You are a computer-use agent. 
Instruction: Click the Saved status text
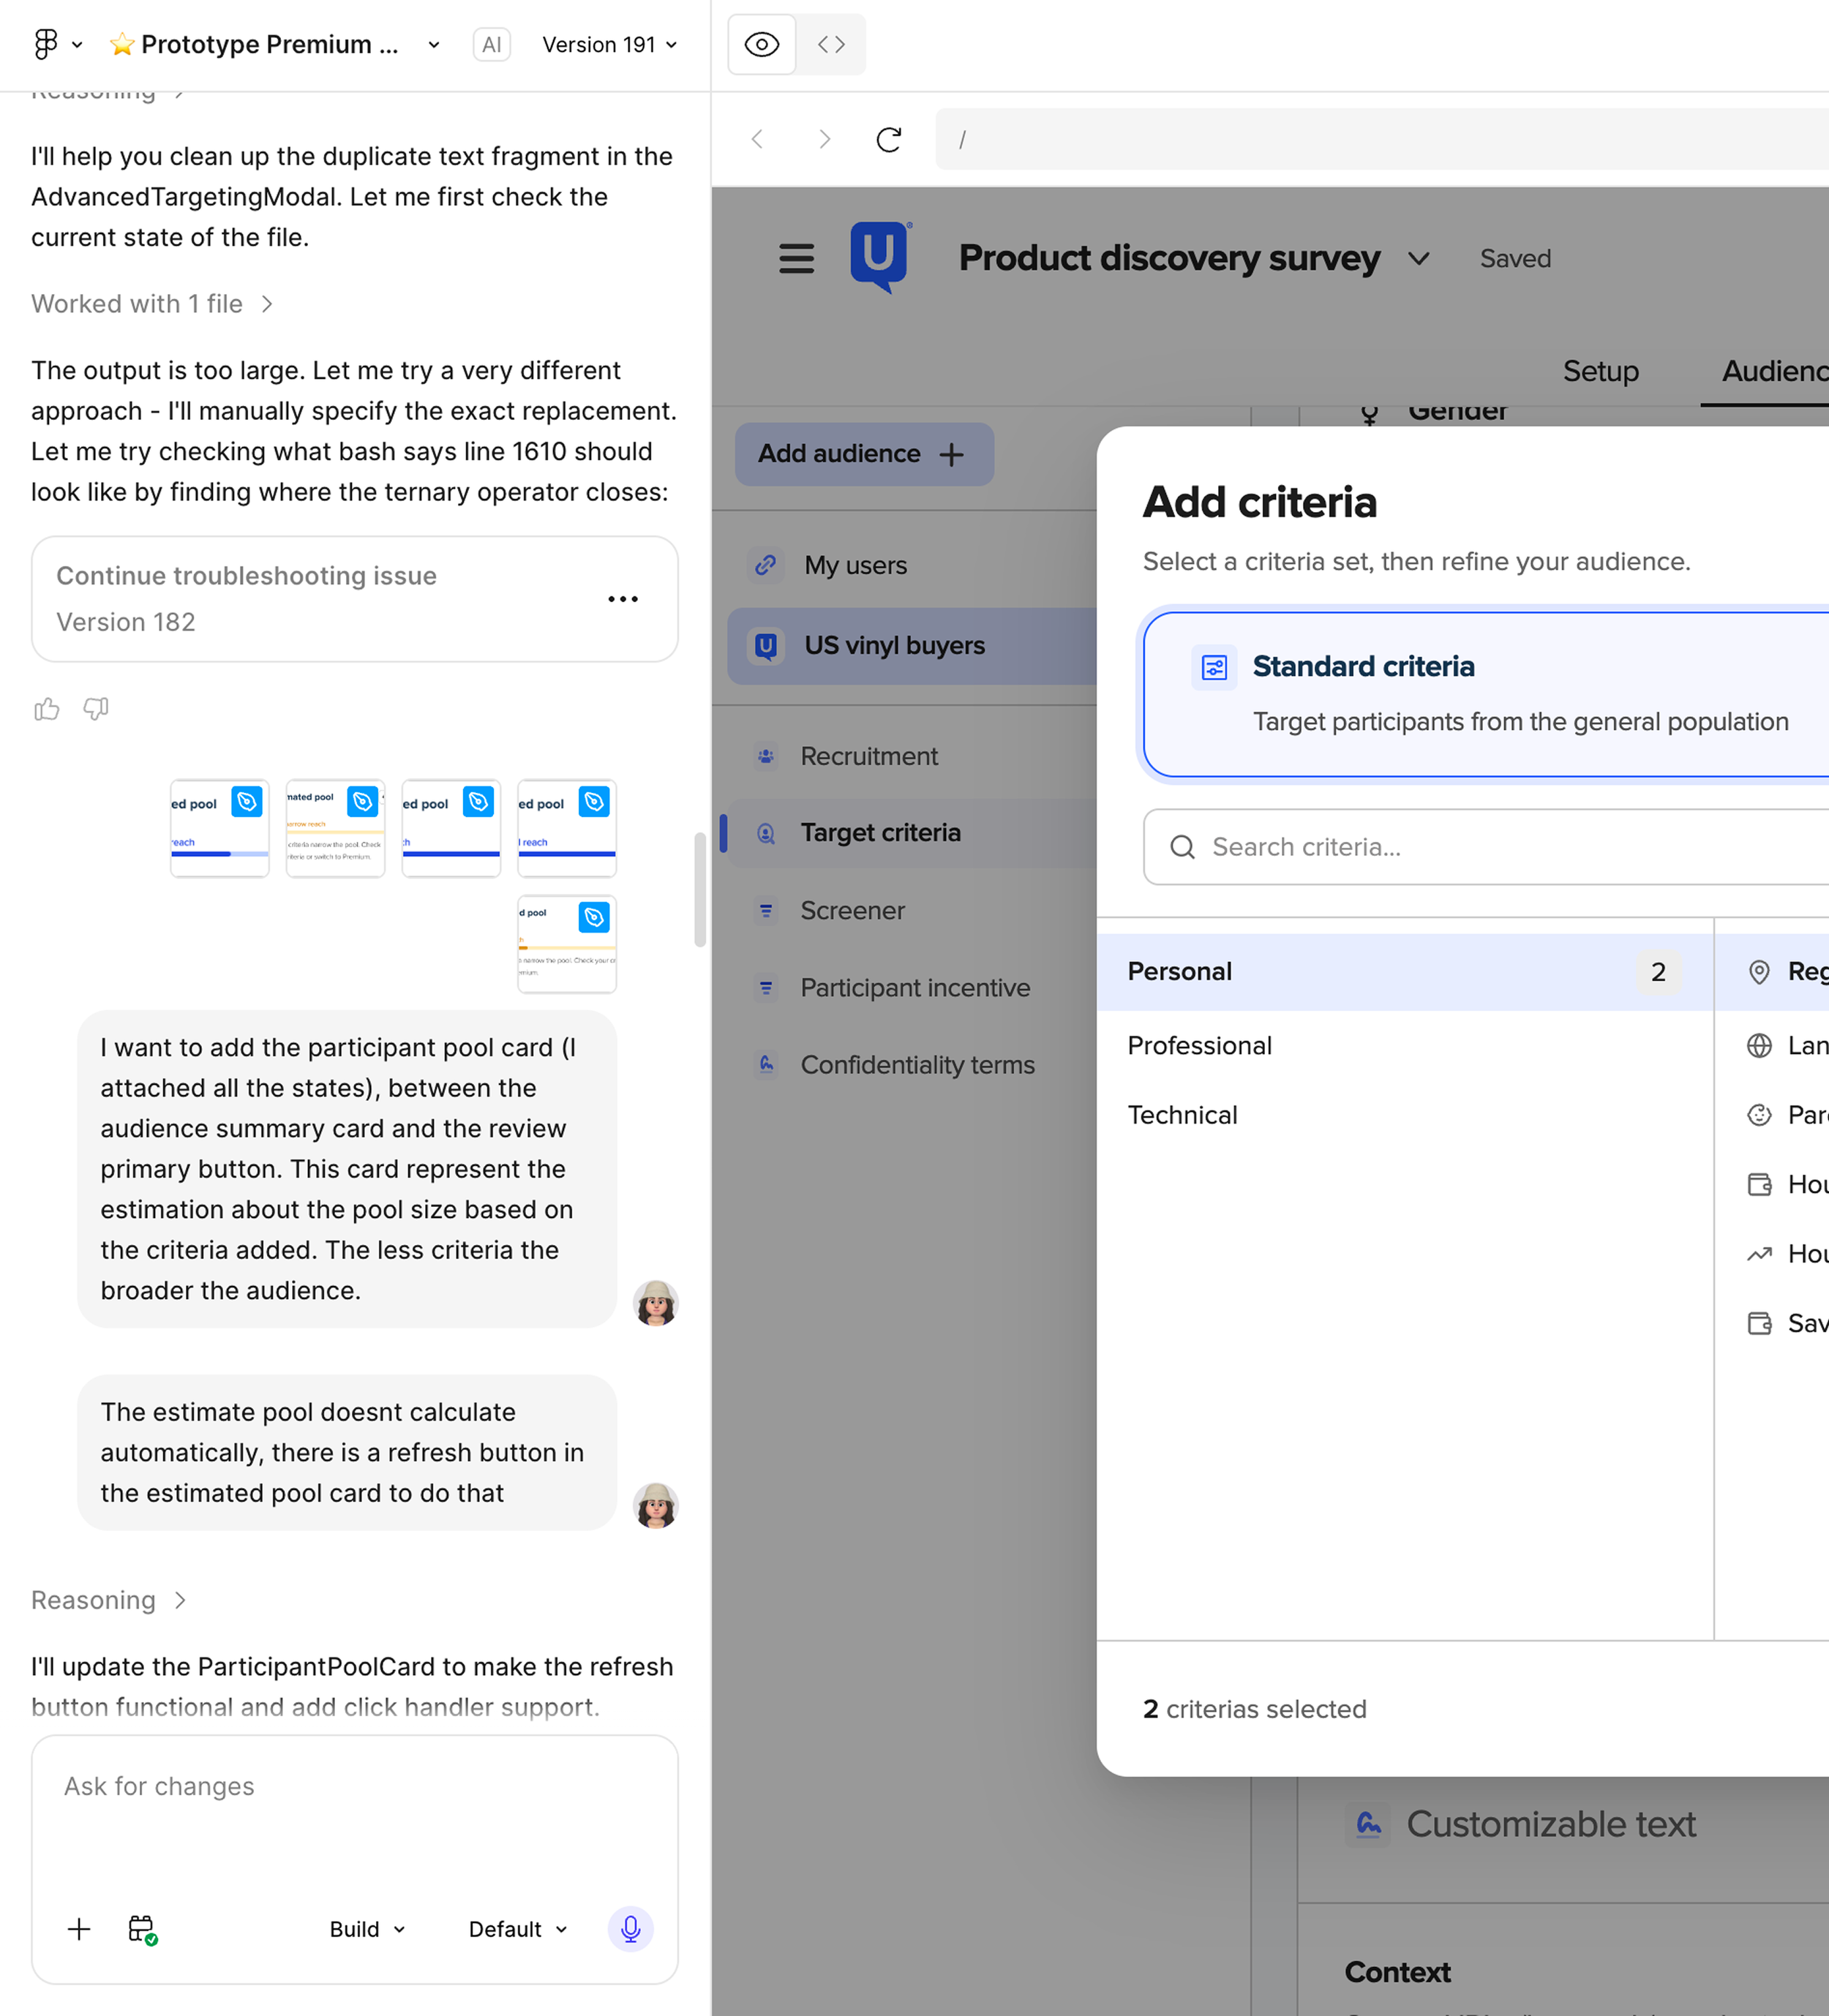click(x=1515, y=259)
